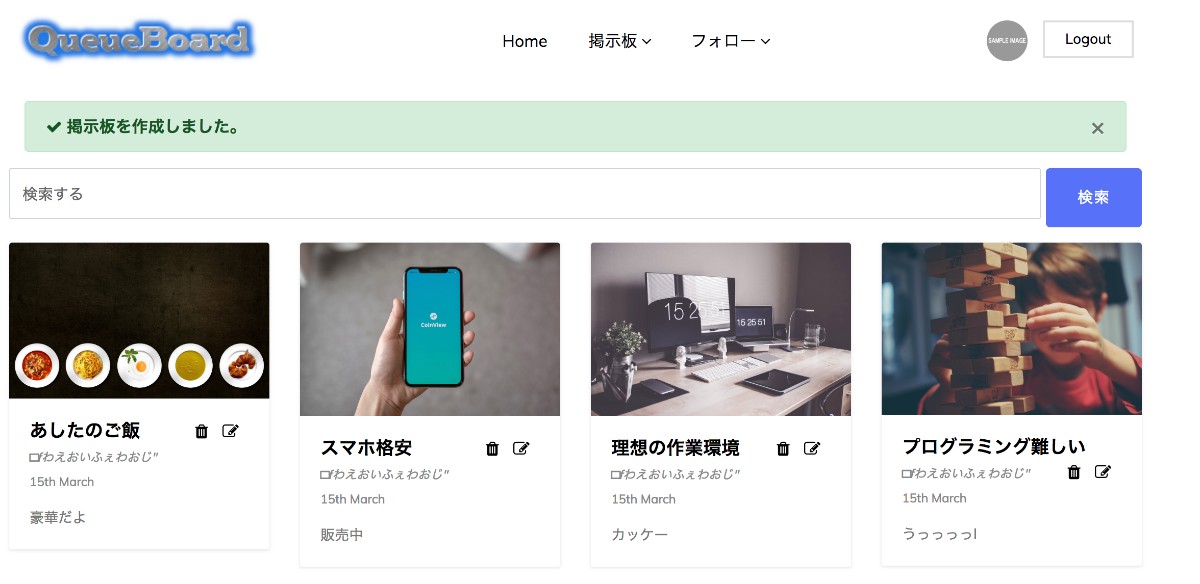Image resolution: width=1200 pixels, height=584 pixels.
Task: Open the smartphone in hand thumbnail
Action: tap(430, 329)
